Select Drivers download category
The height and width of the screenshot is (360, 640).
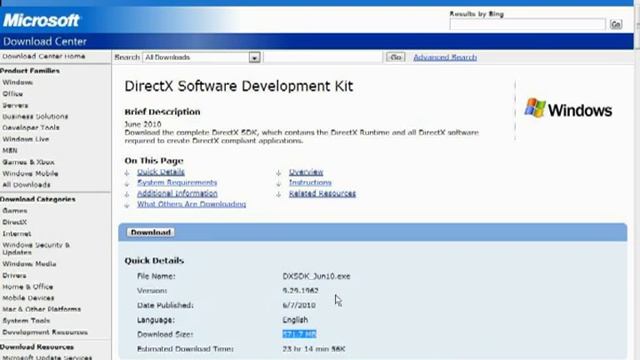(x=14, y=276)
